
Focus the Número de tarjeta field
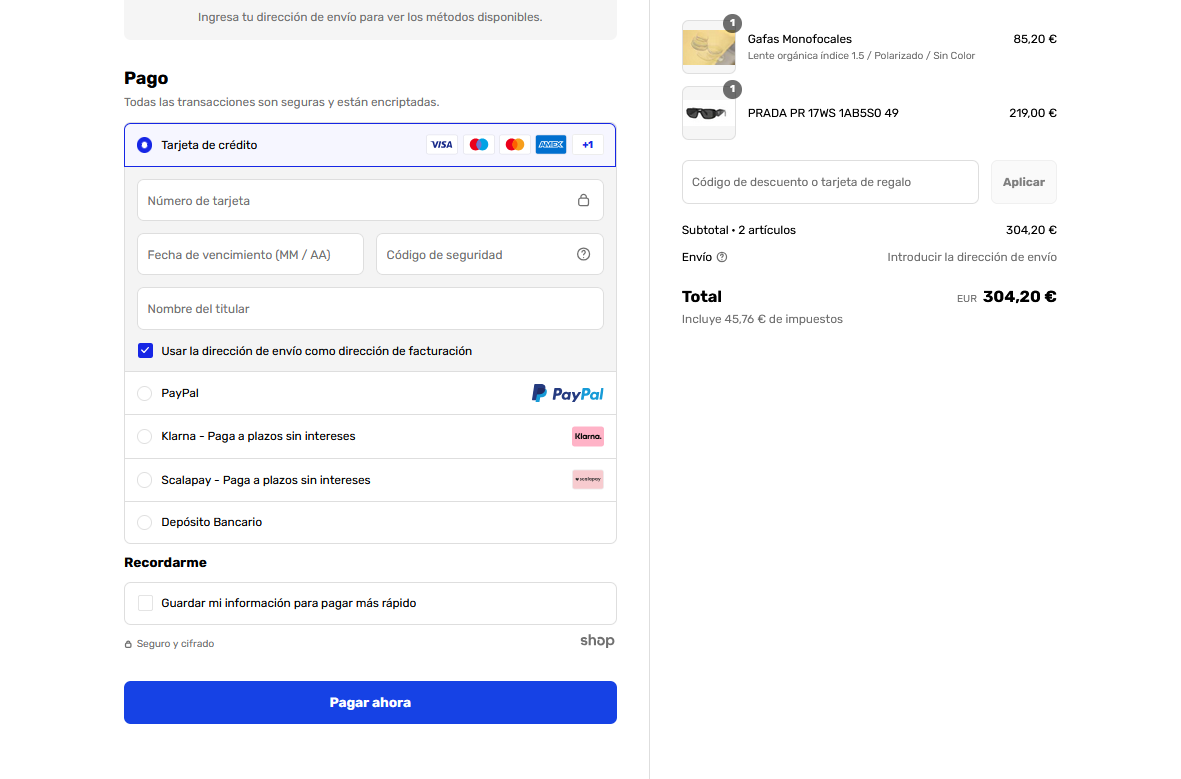coord(371,200)
